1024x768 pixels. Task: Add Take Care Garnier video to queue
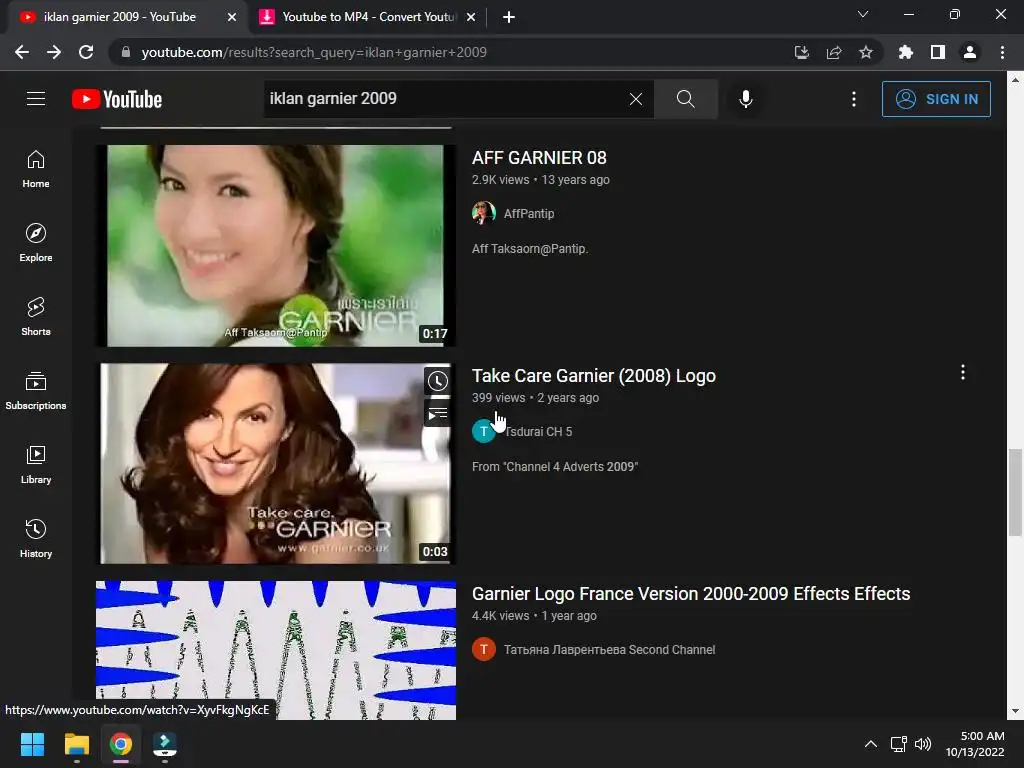pos(438,413)
